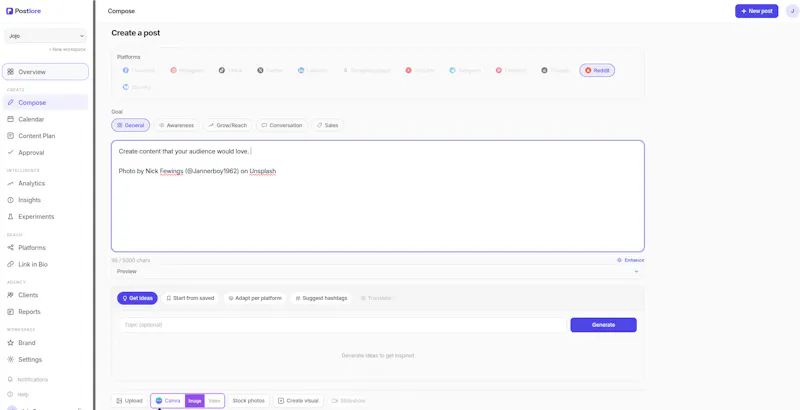Click the Topic optional input field
Screen dimensions: 800x410
point(343,325)
